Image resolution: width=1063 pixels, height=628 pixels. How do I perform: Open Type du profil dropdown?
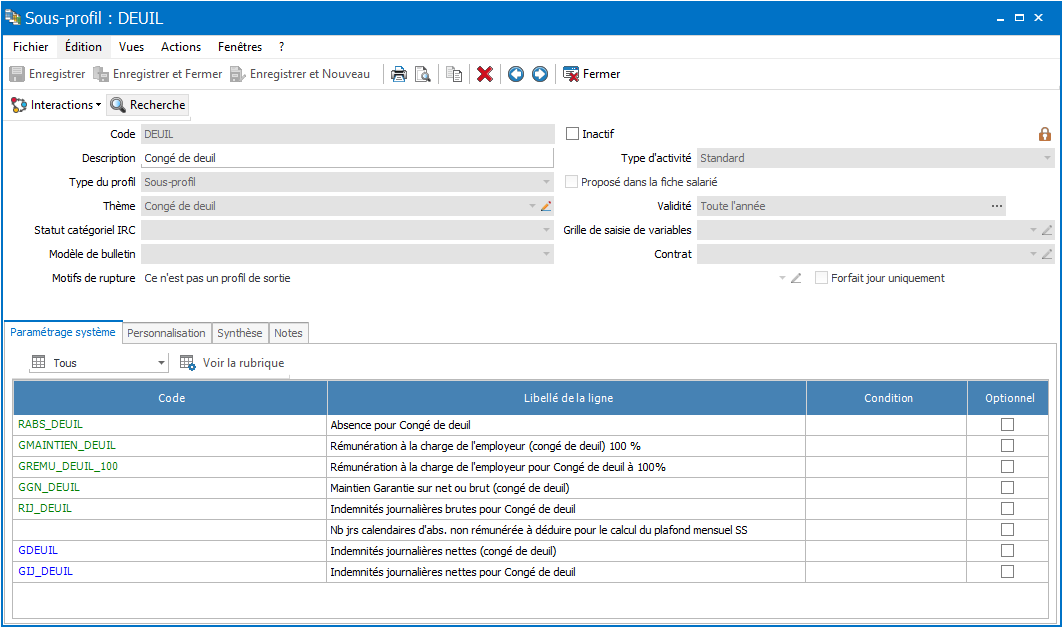coord(546,182)
